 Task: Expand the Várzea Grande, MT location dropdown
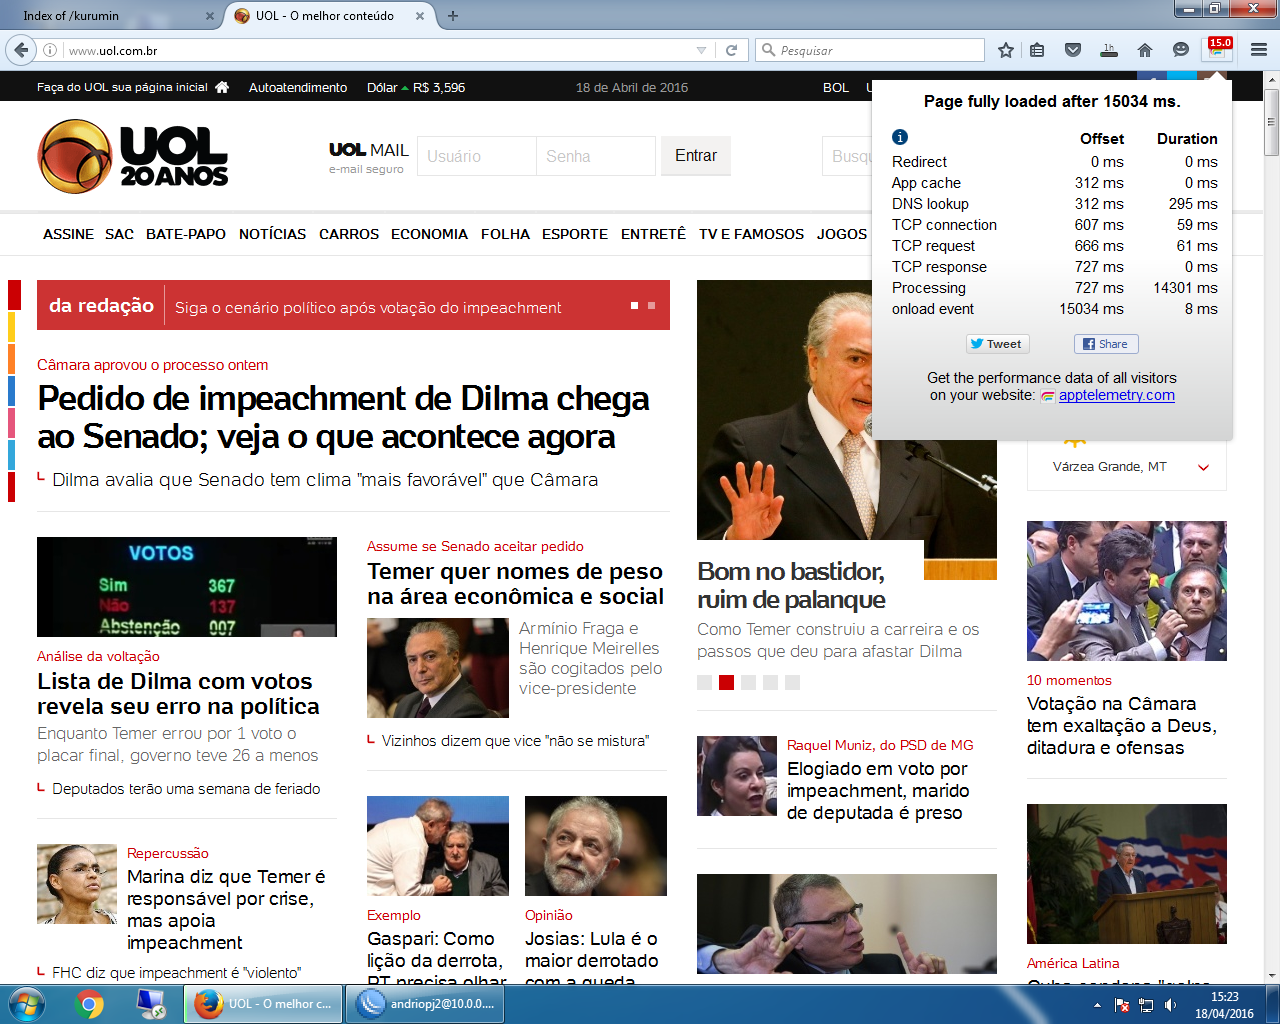1204,467
